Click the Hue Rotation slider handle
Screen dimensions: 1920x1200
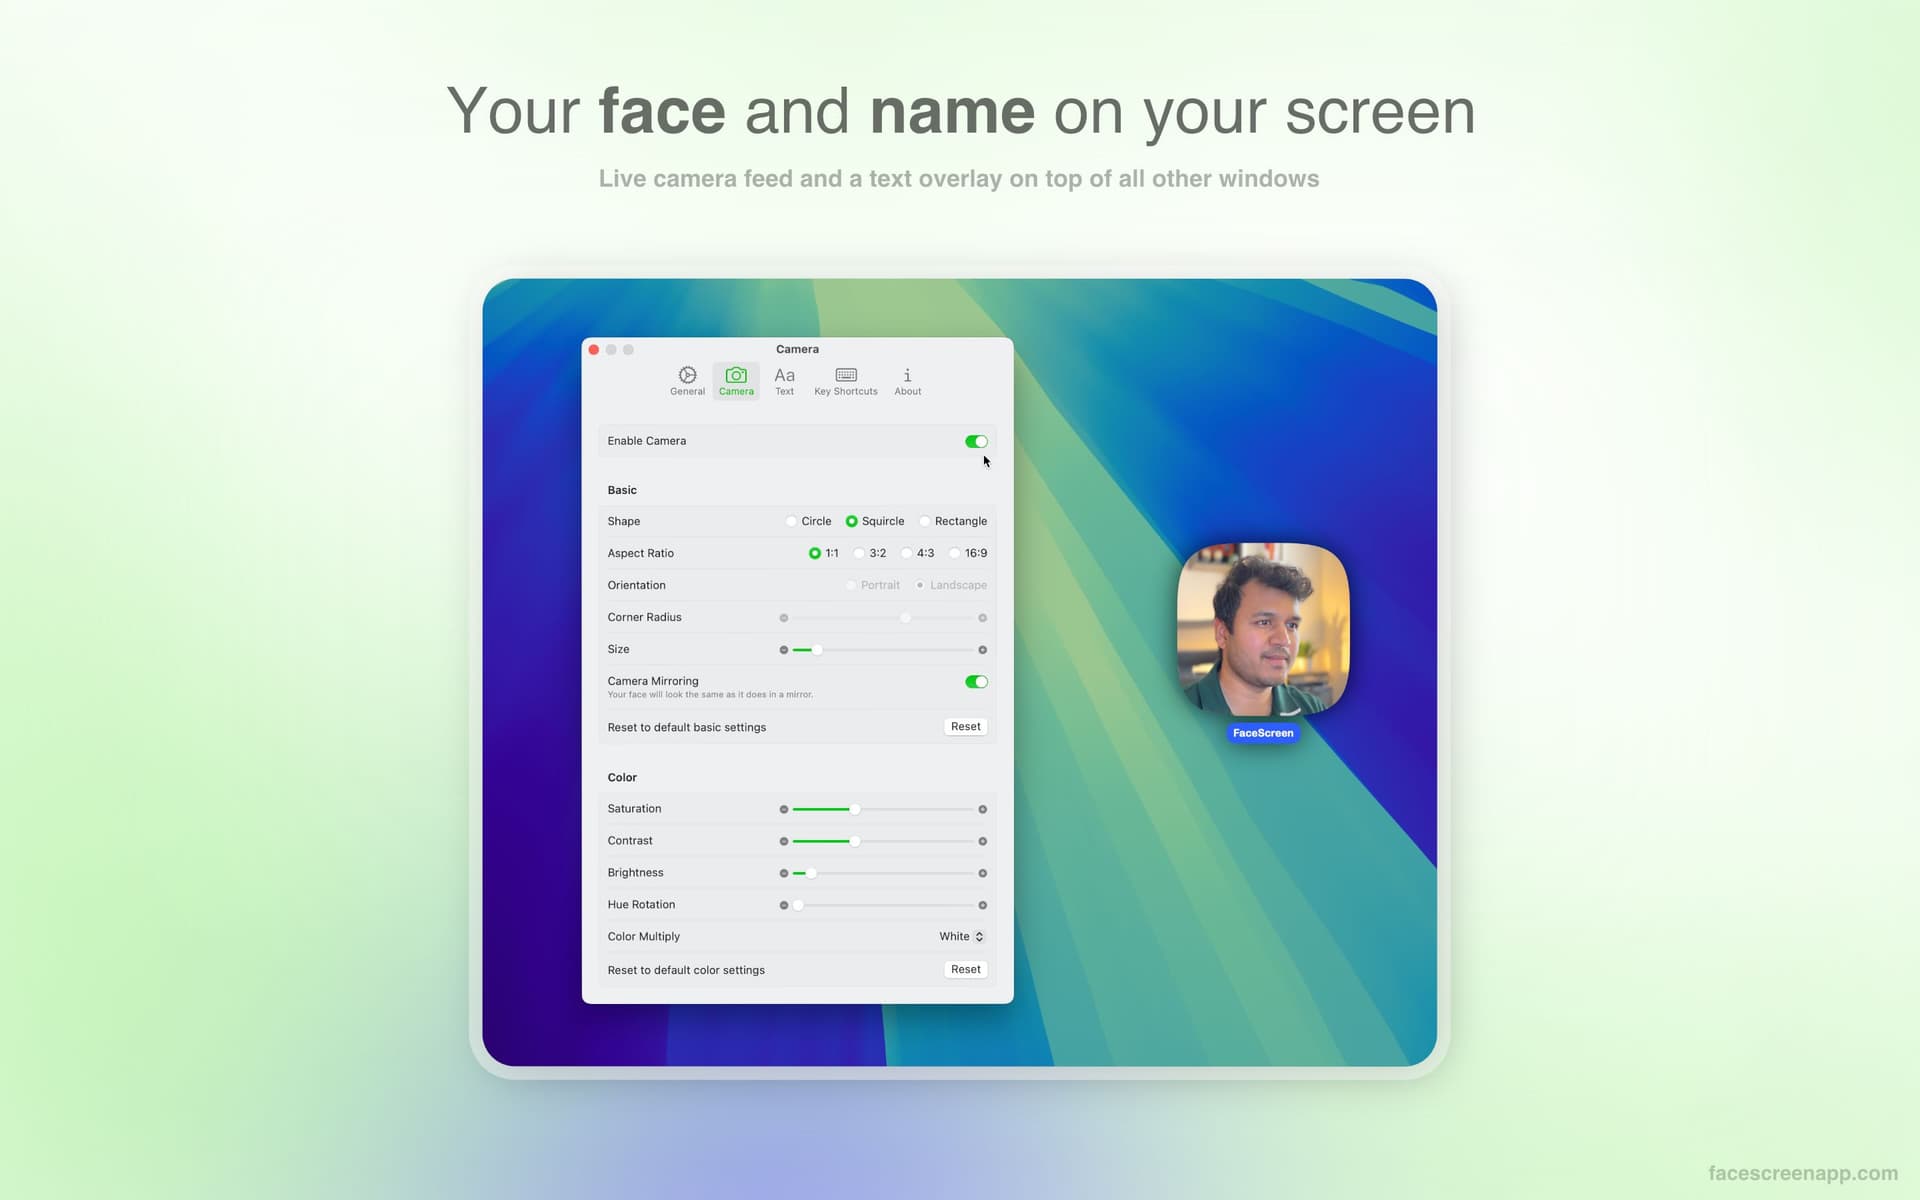pyautogui.click(x=798, y=905)
